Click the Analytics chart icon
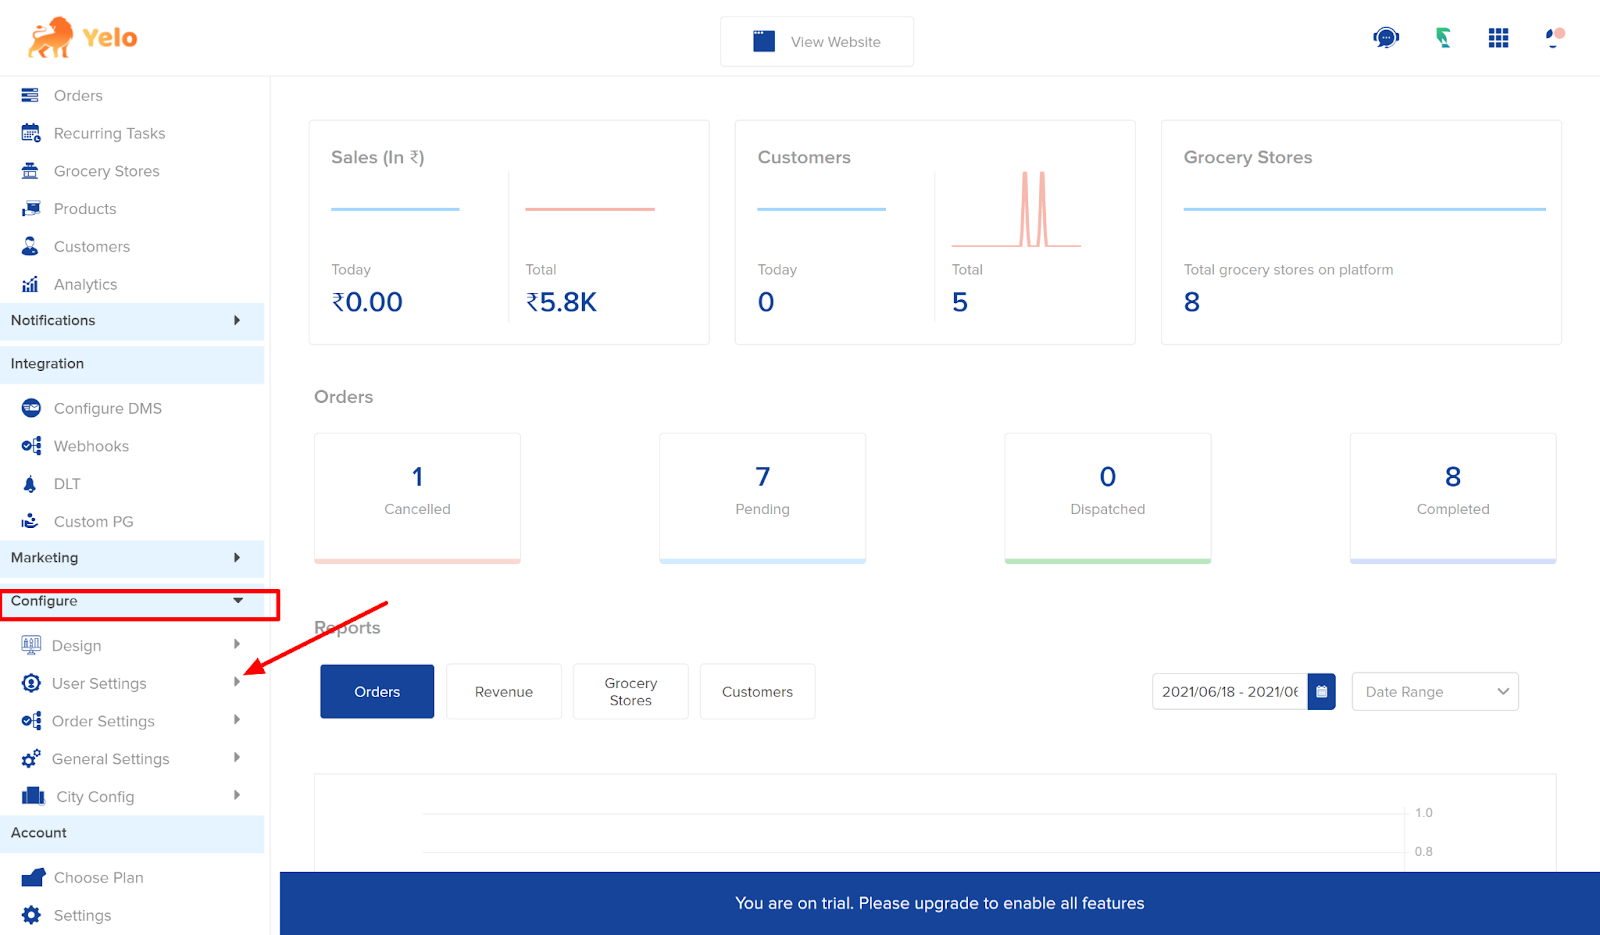Viewport: 1600px width, 935px height. [x=31, y=285]
